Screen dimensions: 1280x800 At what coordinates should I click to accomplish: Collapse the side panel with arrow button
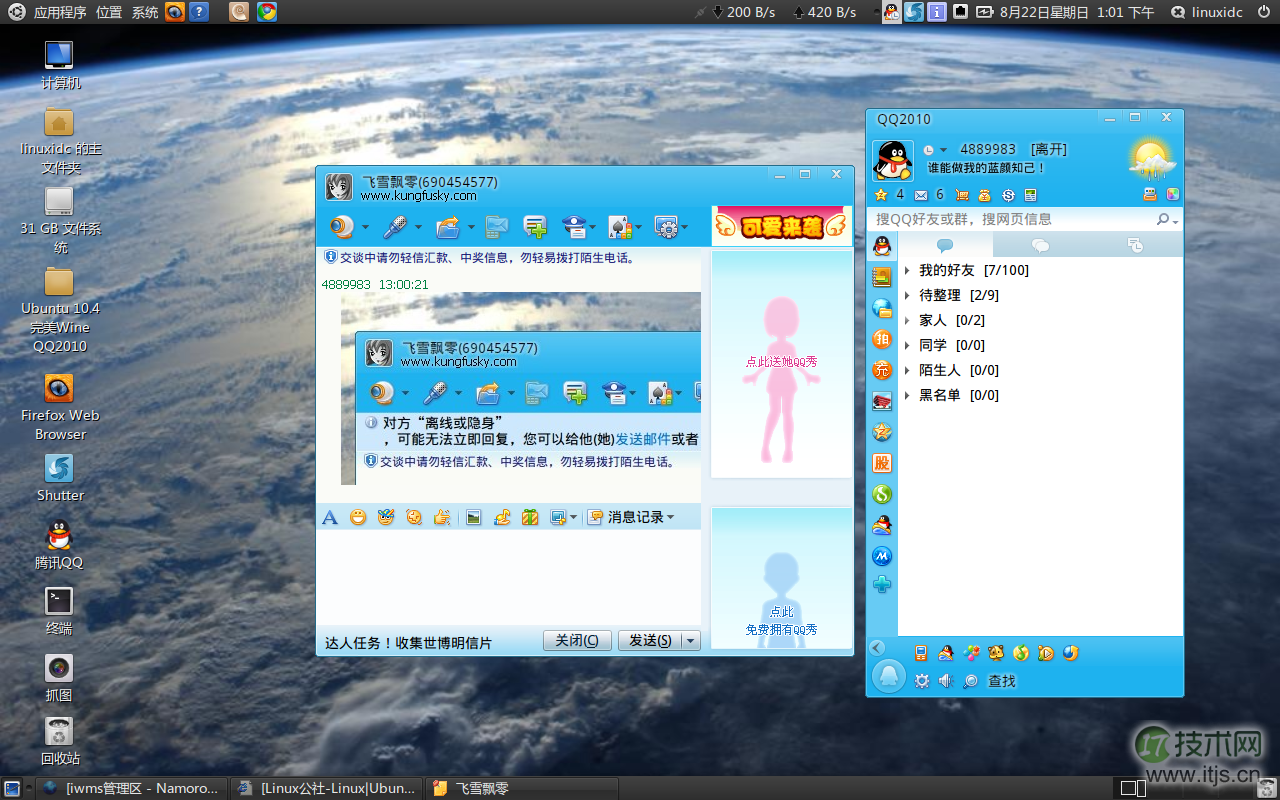877,648
